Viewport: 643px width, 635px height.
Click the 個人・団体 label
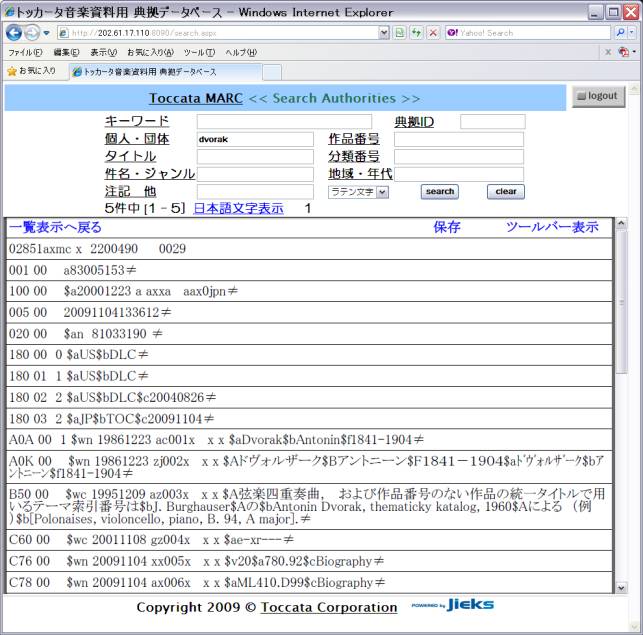(x=137, y=139)
